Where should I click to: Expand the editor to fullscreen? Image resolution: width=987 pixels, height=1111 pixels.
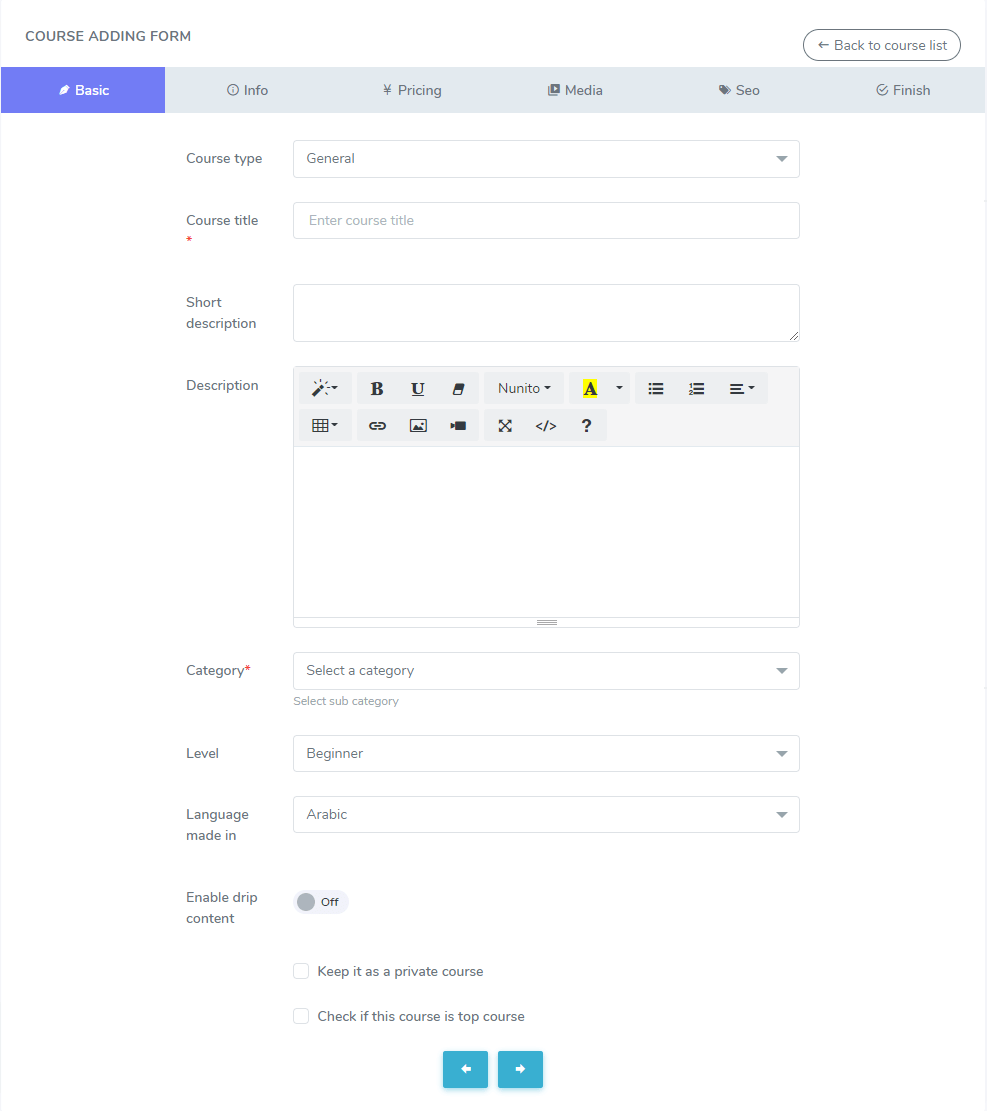coord(505,425)
